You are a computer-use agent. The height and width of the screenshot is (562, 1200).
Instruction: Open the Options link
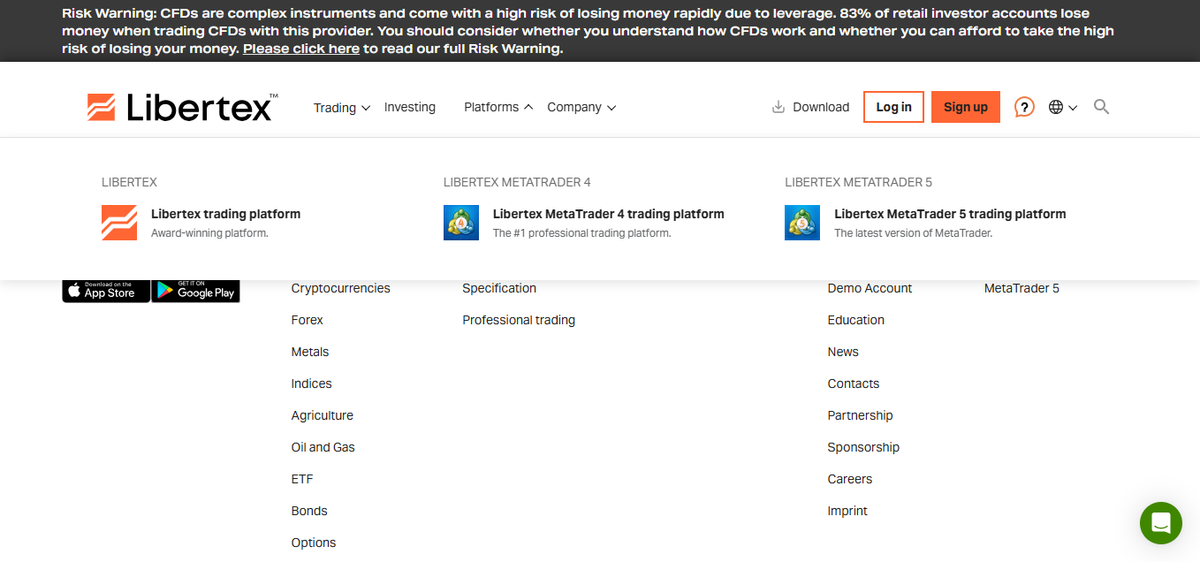pos(313,543)
